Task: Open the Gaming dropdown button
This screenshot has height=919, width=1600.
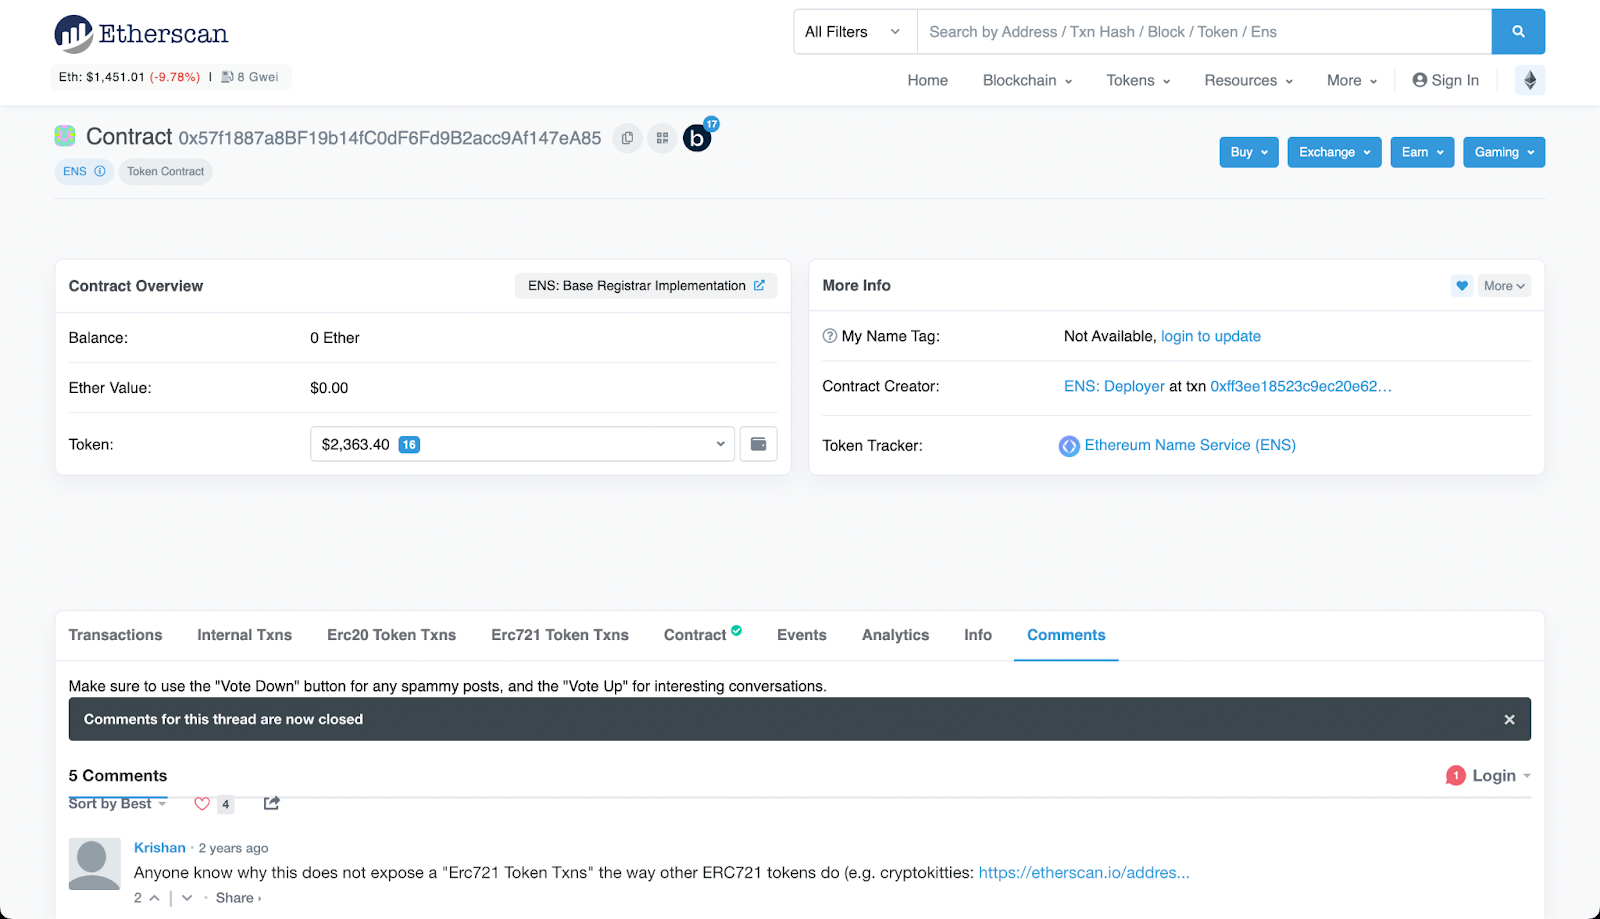Action: [1504, 152]
